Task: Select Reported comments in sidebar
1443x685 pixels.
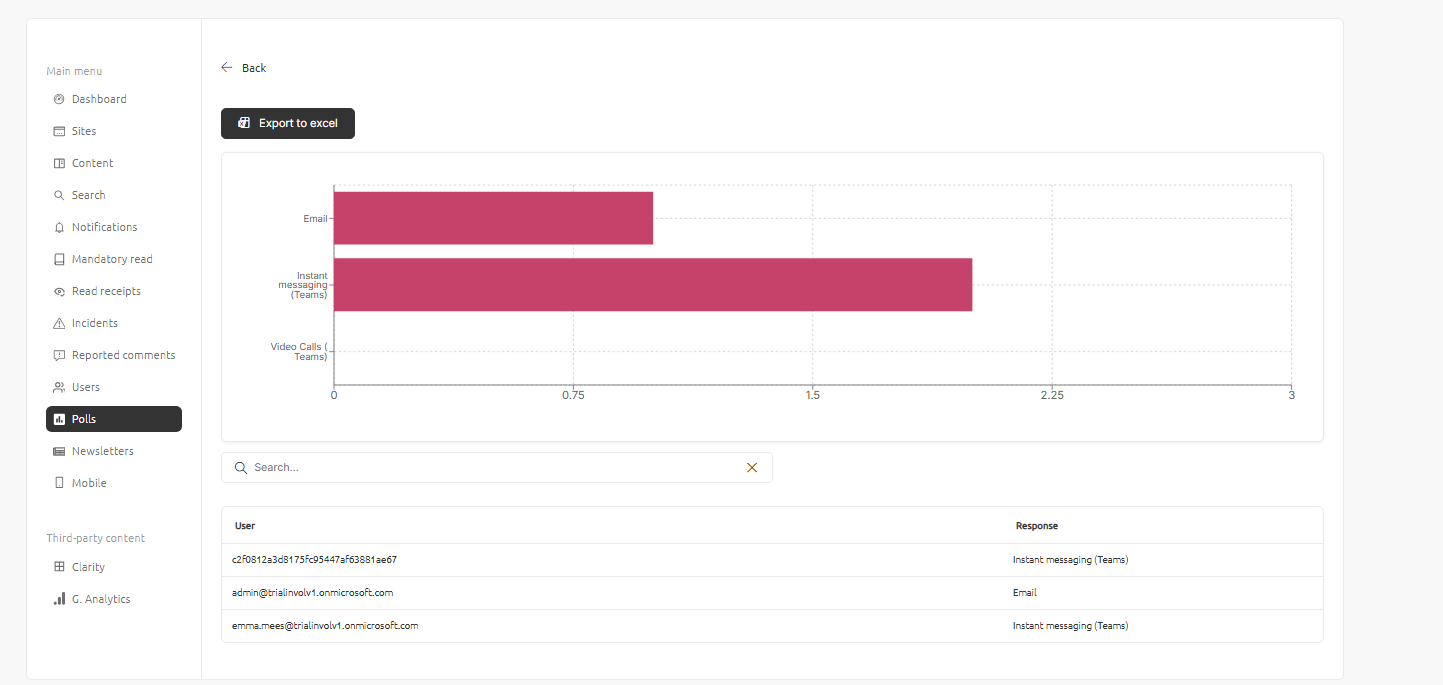Action: 123,355
